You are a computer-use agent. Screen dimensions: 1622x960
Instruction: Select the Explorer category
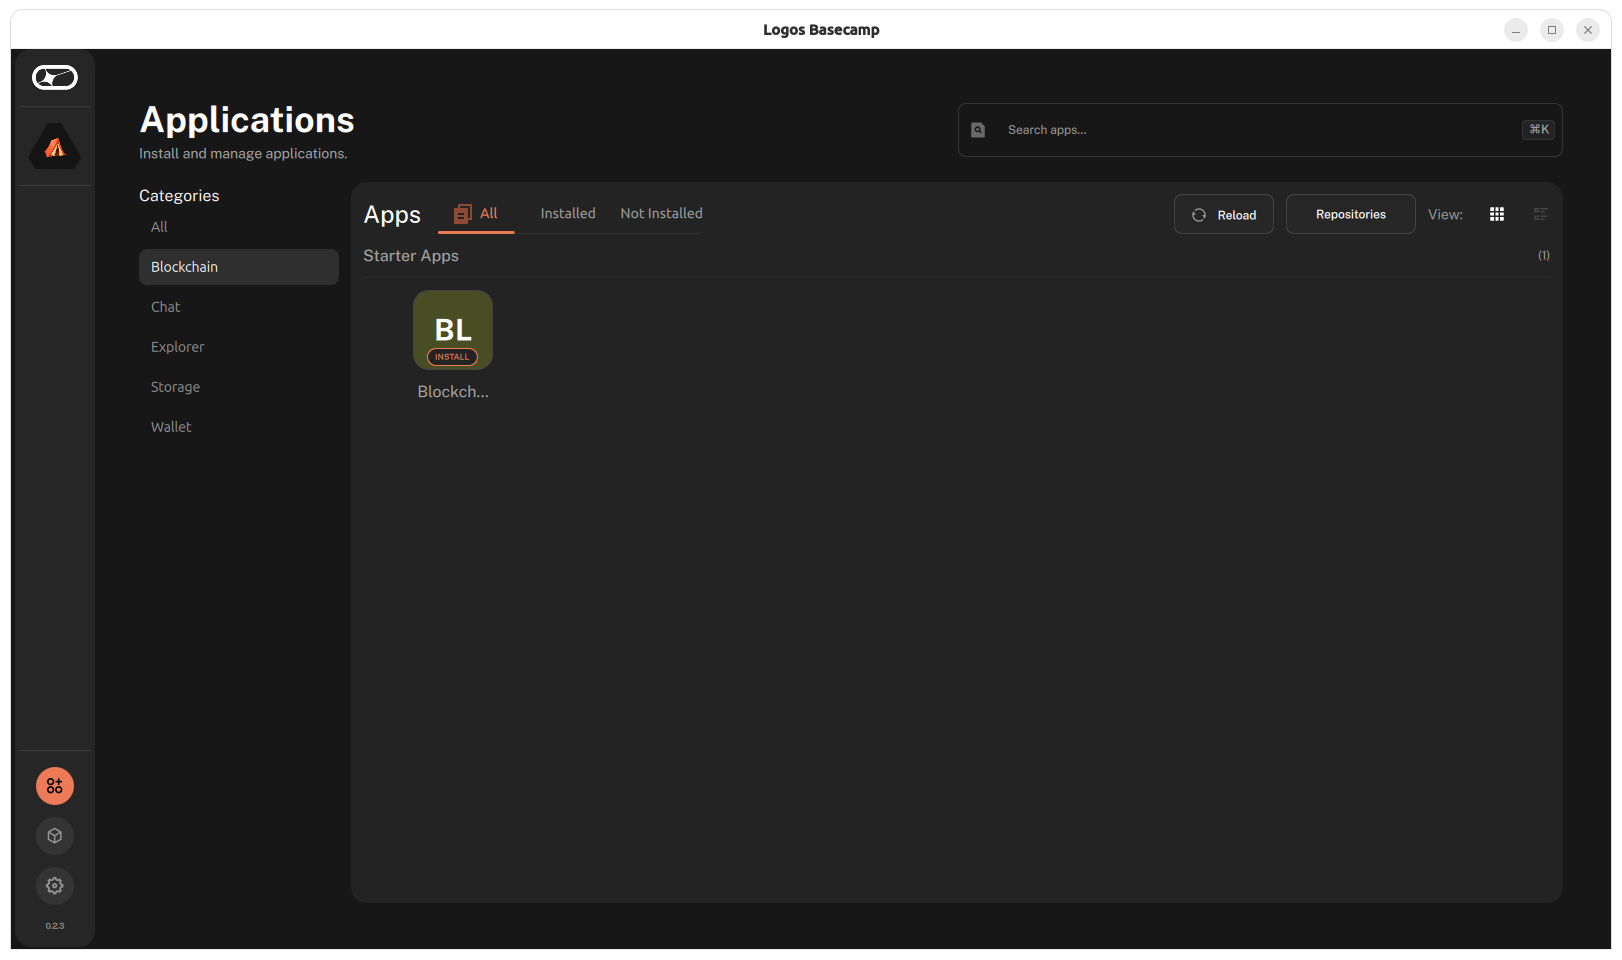point(239,347)
